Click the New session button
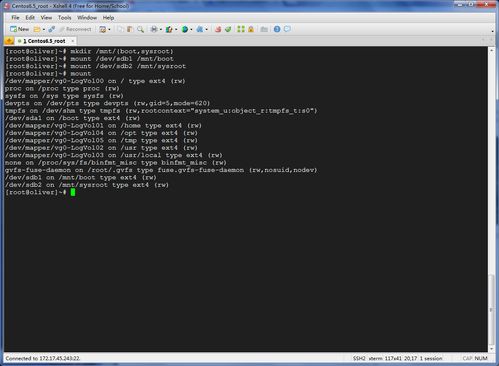499x366 pixels. 19,29
